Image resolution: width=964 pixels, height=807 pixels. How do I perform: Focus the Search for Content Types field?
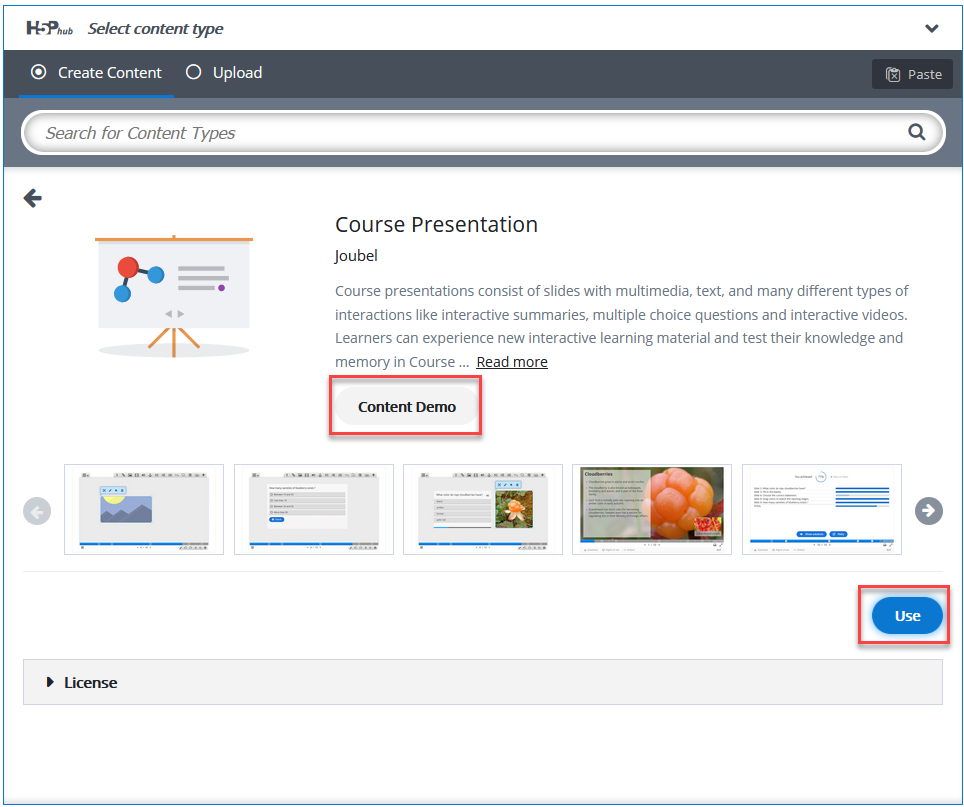coord(483,133)
